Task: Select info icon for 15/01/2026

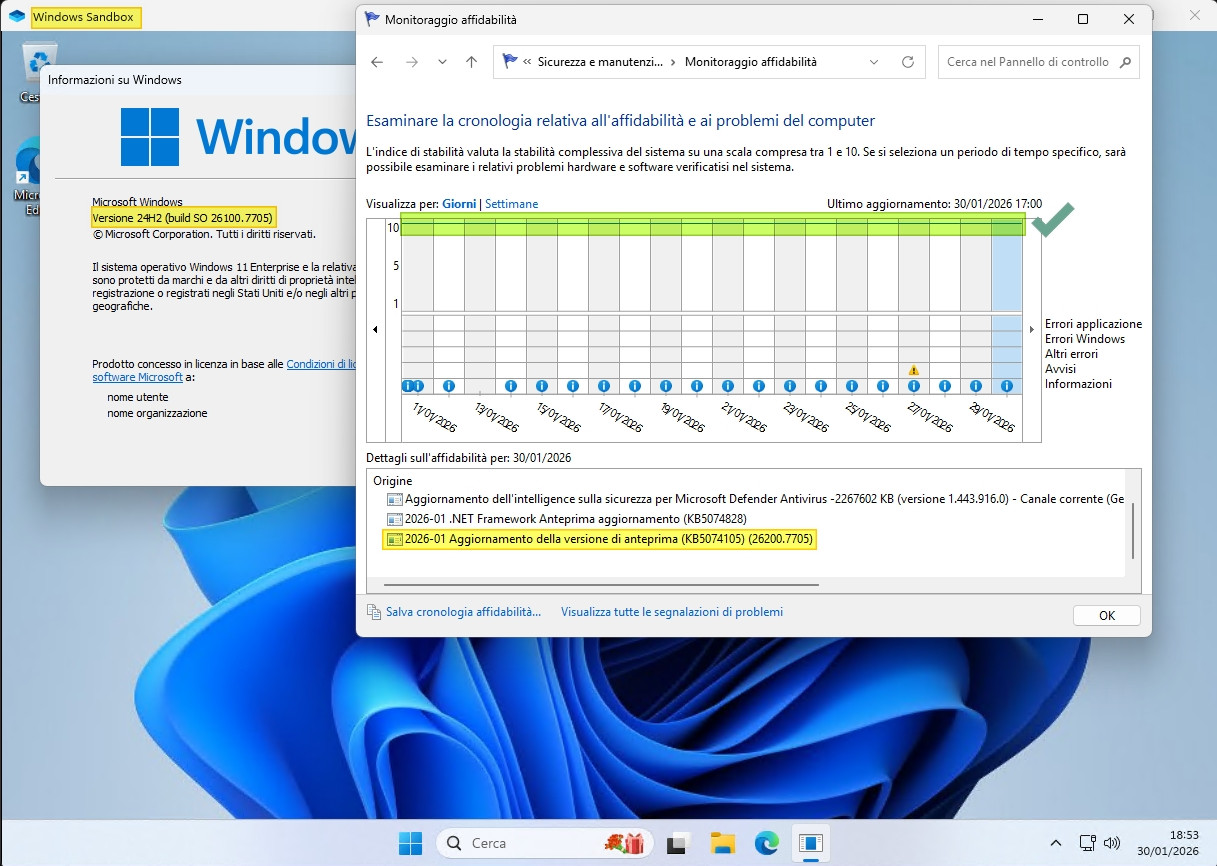Action: tap(542, 386)
